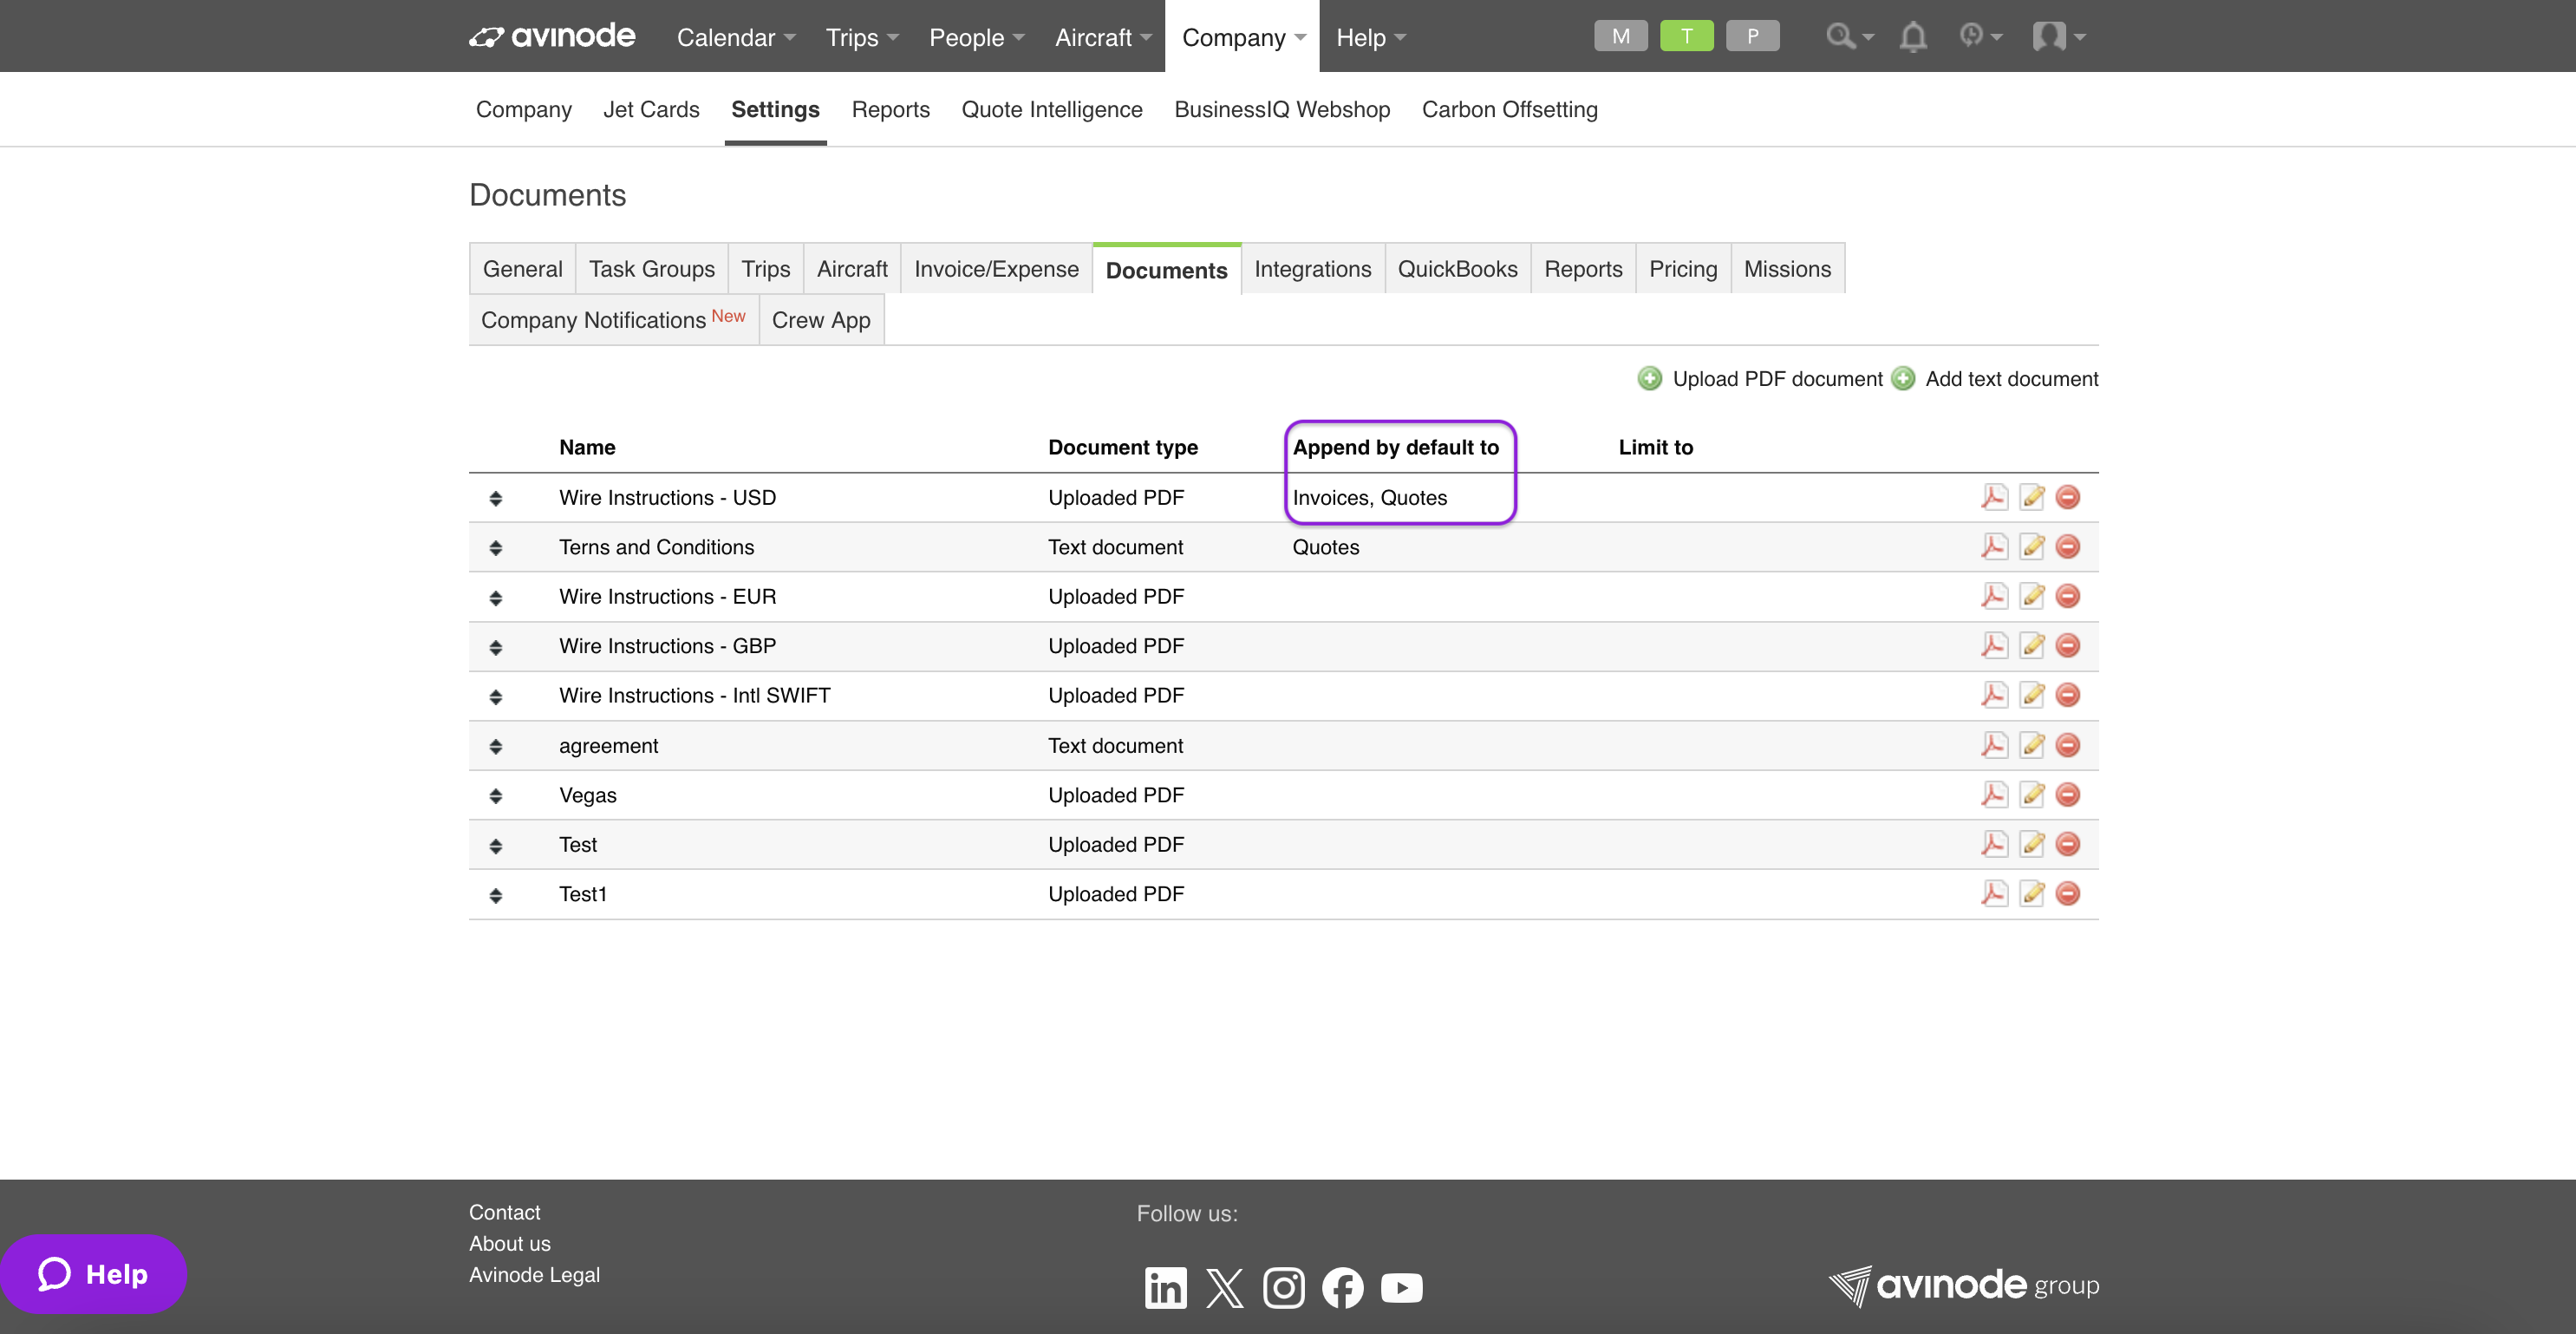Open the notifications bell
Viewport: 2576px width, 1334px height.
(1913, 37)
